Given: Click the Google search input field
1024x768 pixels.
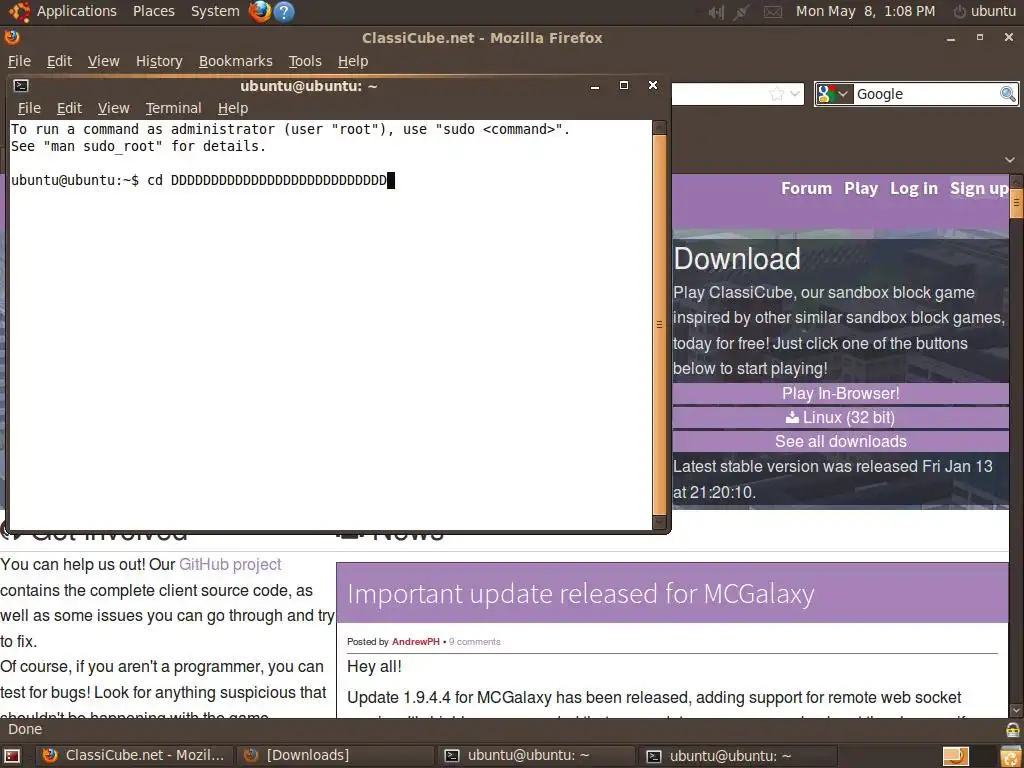Looking at the screenshot, I should (x=926, y=94).
